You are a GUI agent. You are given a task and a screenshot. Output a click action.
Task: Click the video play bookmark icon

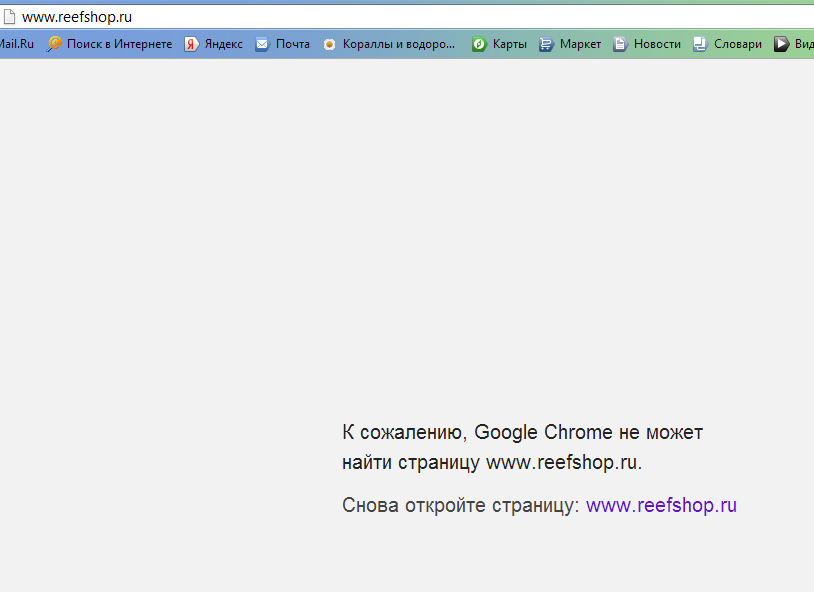pos(781,44)
